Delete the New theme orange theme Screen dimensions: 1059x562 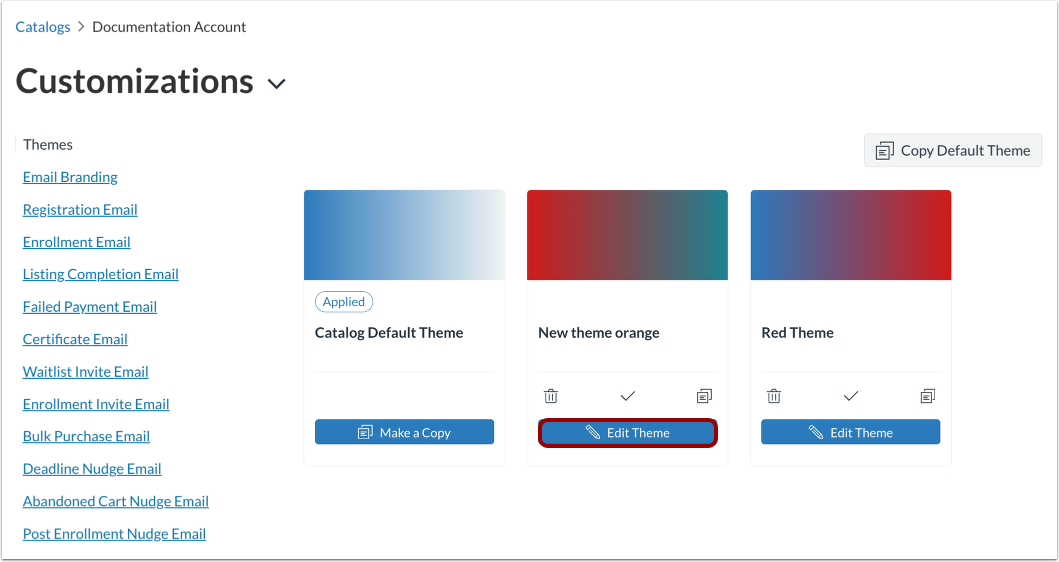pos(550,396)
